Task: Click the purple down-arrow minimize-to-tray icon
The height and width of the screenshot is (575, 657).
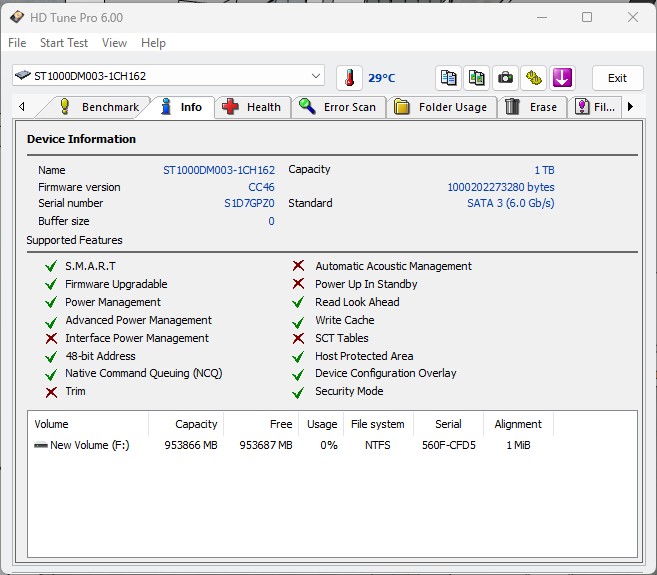Action: 562,77
